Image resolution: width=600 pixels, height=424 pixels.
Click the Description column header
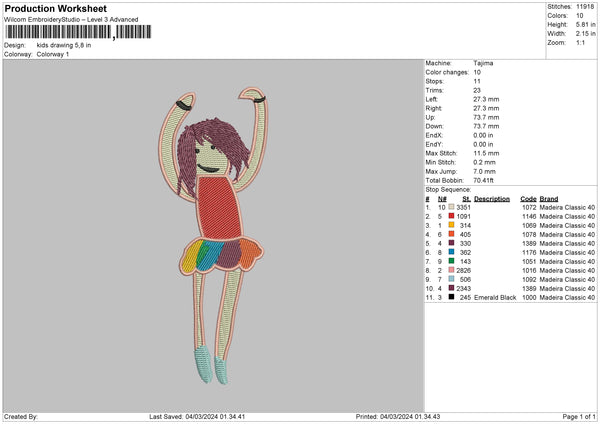tap(492, 198)
